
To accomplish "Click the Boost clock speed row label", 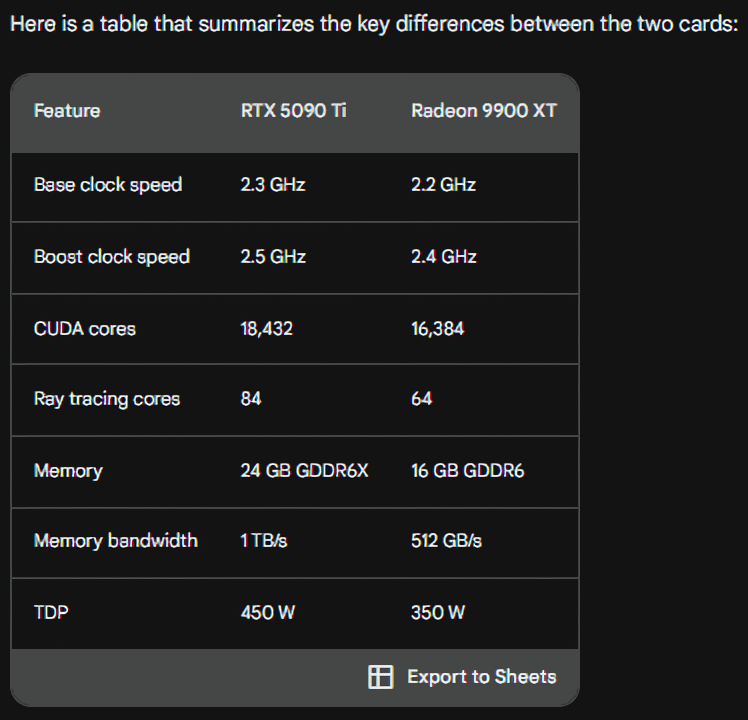I will tap(112, 257).
